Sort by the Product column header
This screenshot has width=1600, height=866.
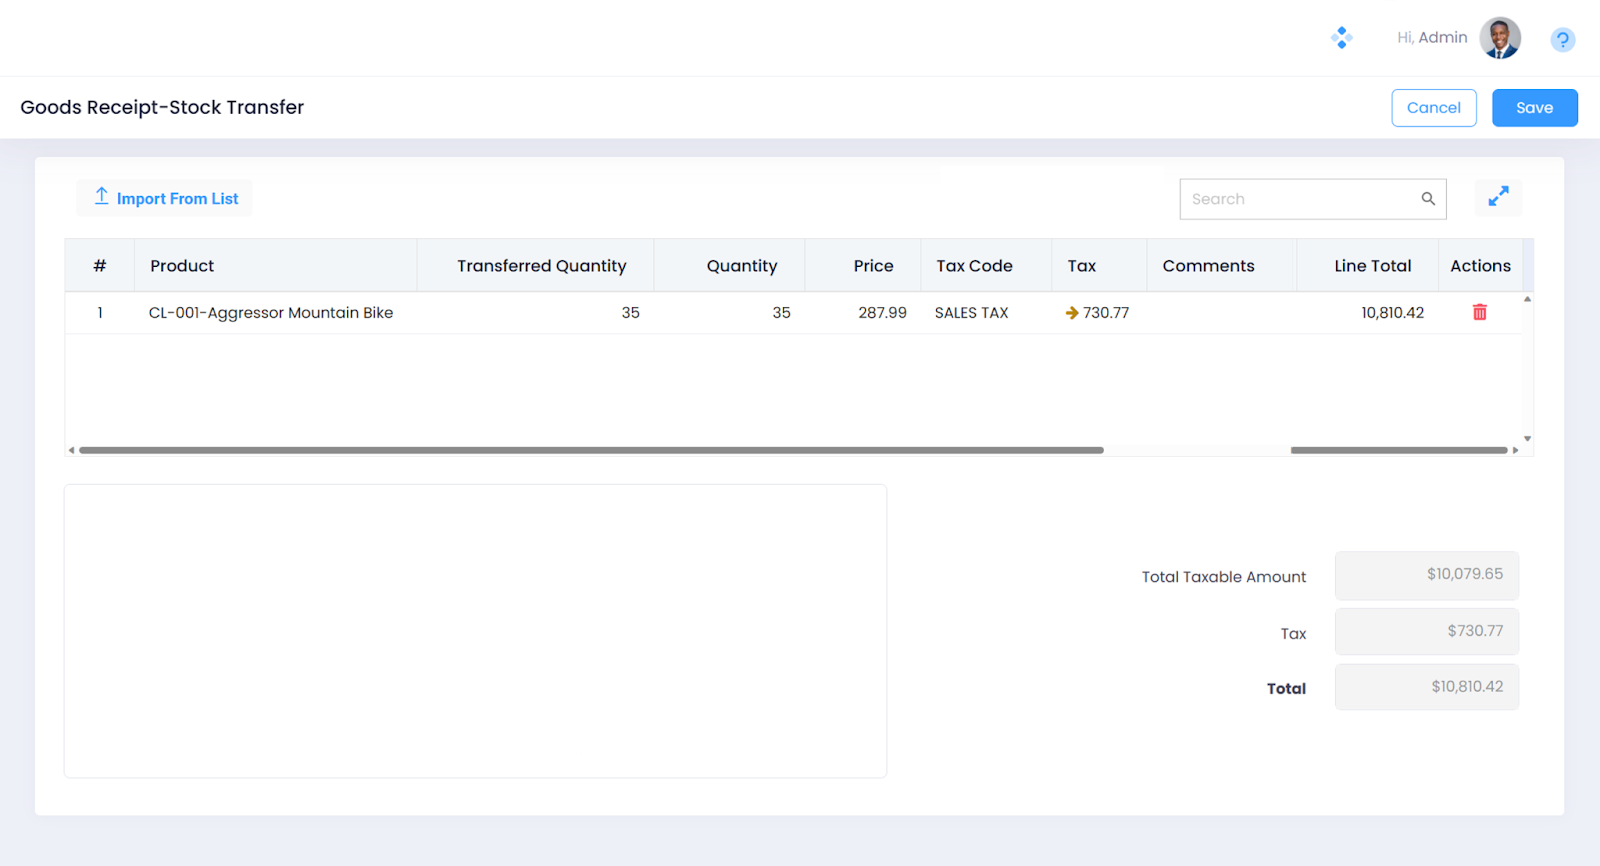[182, 266]
